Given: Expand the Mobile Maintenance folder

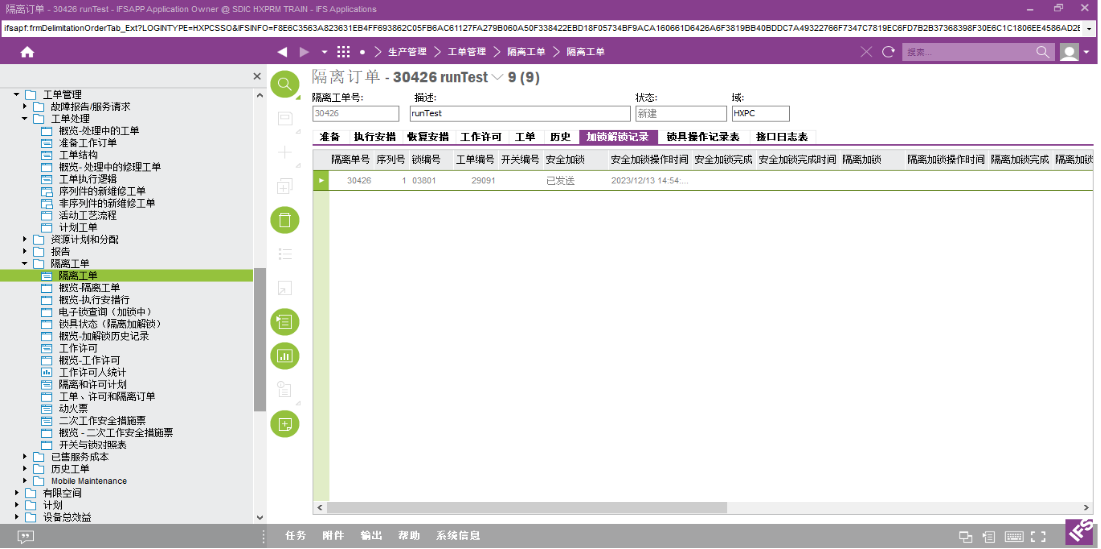Looking at the screenshot, I should [25, 481].
